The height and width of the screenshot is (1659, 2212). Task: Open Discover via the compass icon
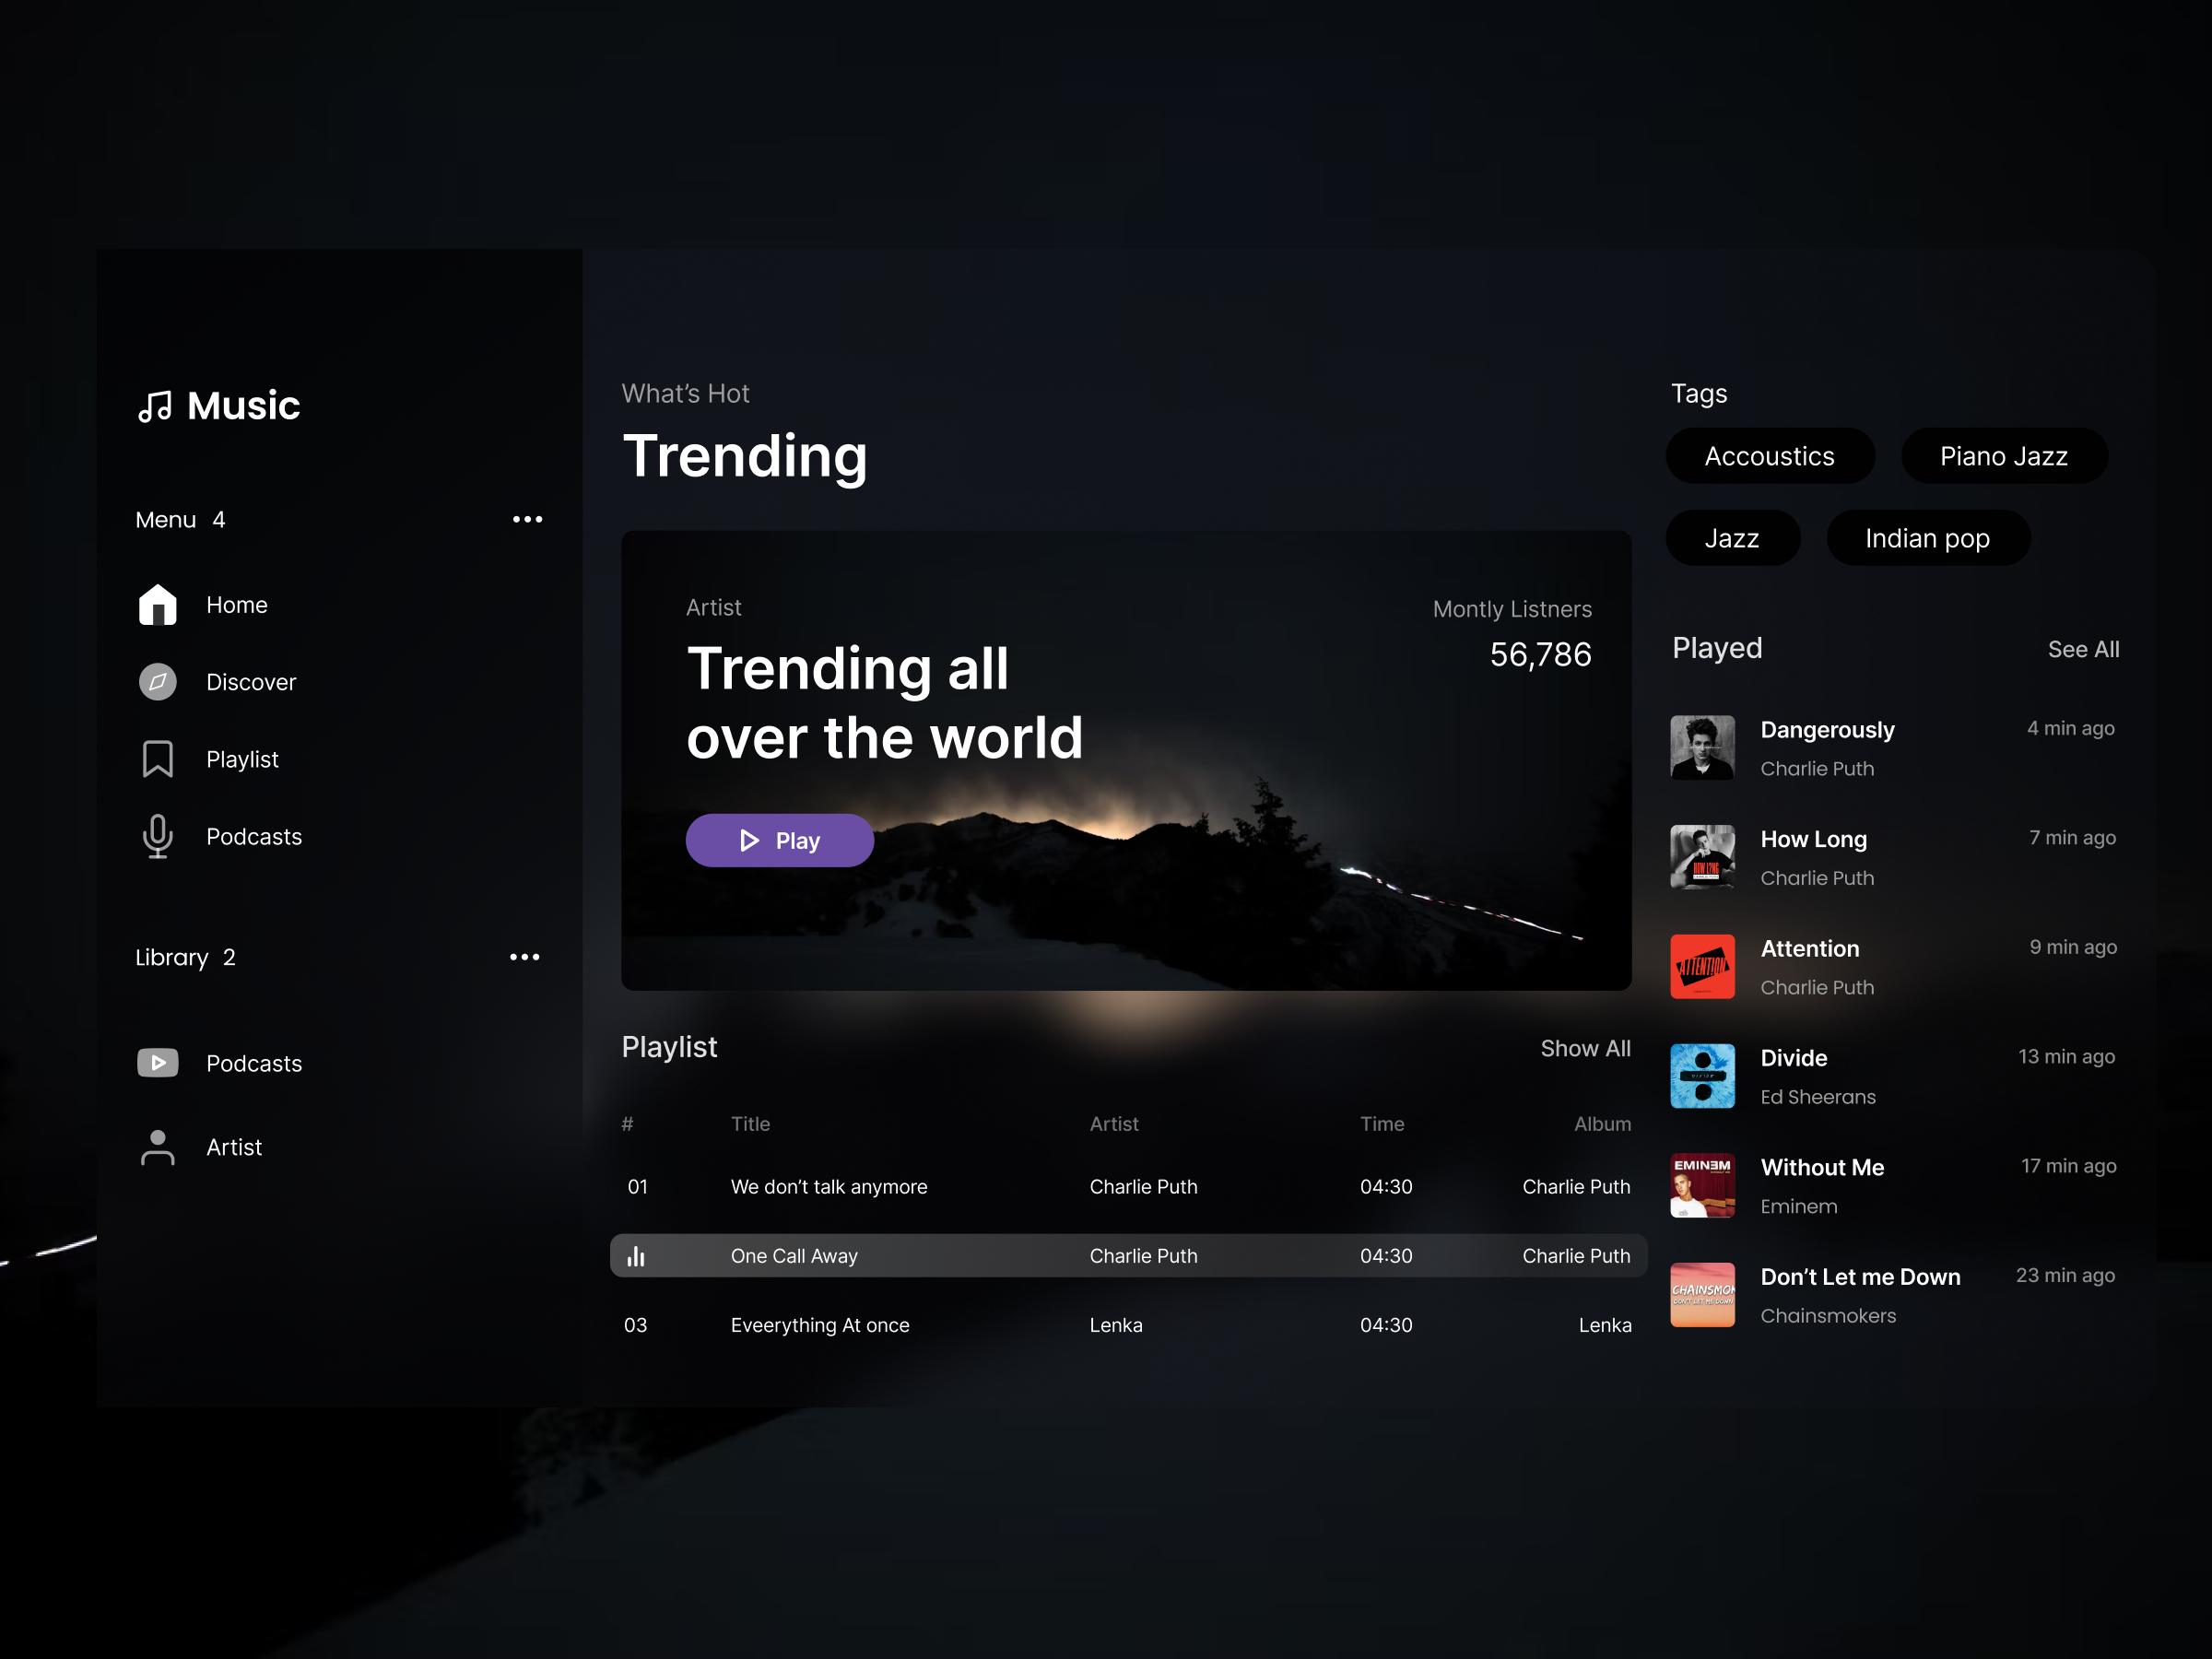(157, 682)
